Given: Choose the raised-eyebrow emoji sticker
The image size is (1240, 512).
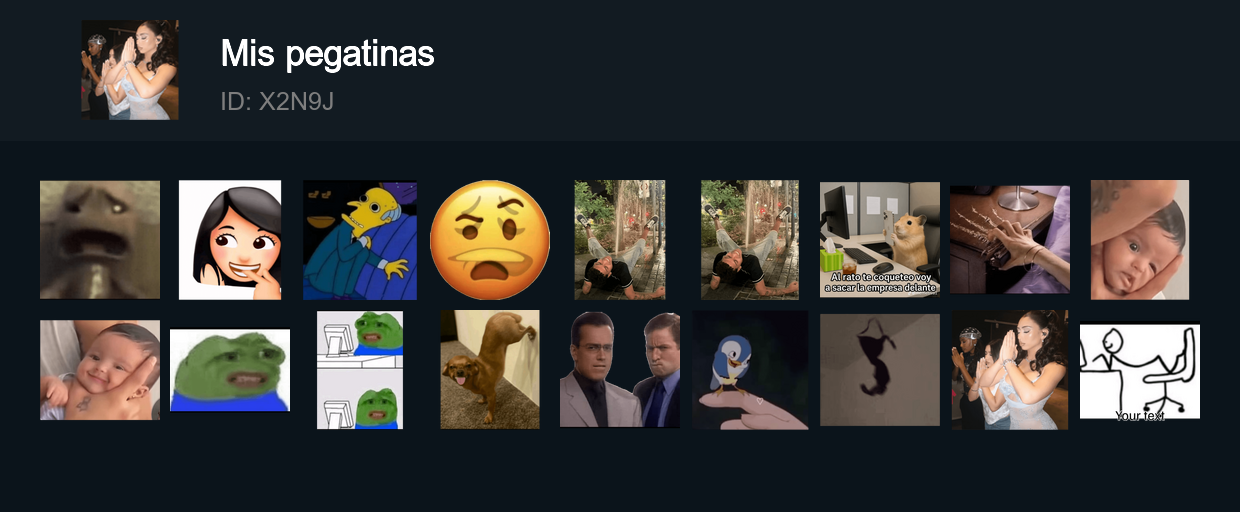Looking at the screenshot, I should click(x=490, y=240).
